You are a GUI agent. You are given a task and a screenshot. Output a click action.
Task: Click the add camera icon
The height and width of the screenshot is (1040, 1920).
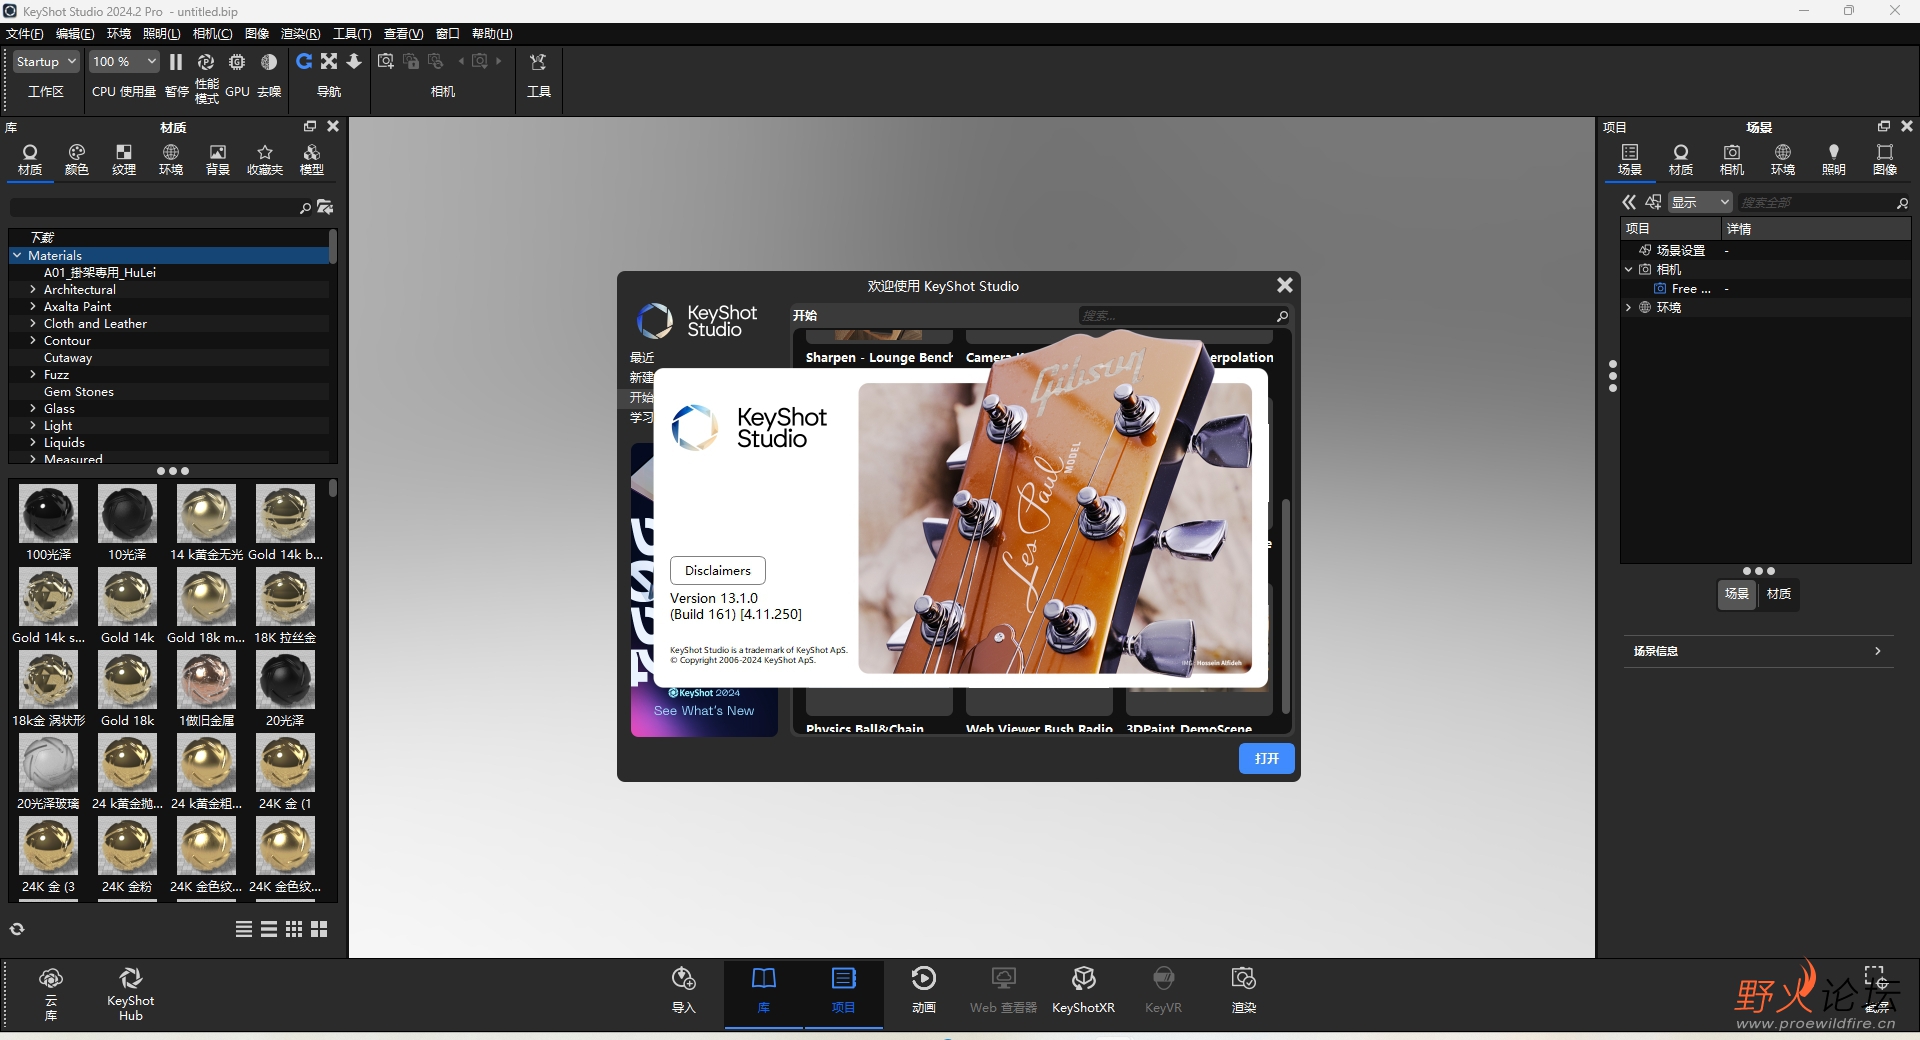pyautogui.click(x=385, y=62)
